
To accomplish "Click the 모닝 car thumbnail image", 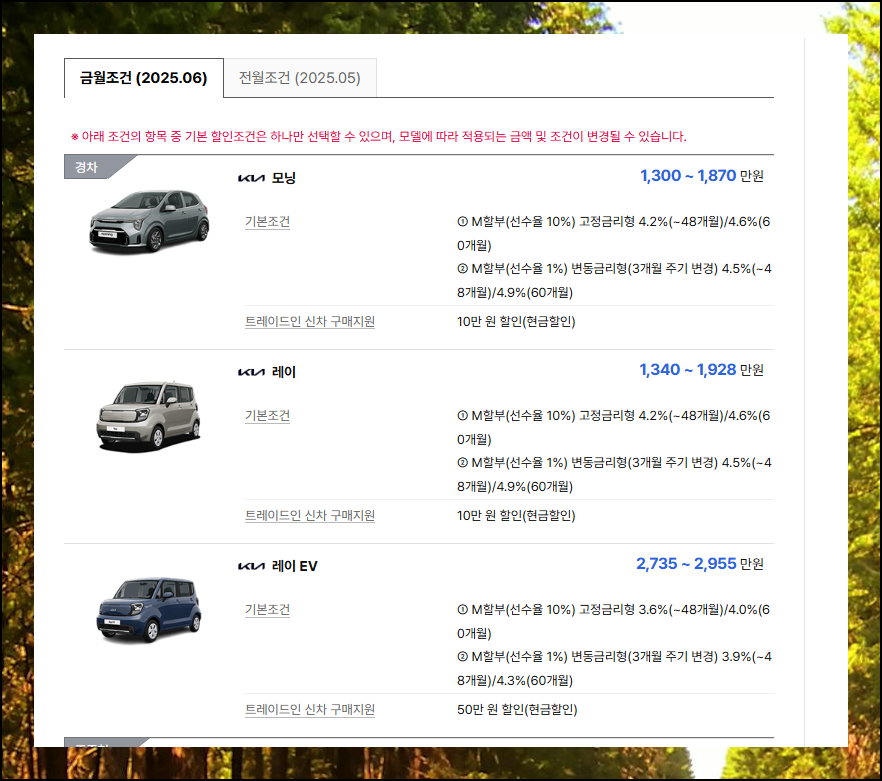I will pos(149,222).
